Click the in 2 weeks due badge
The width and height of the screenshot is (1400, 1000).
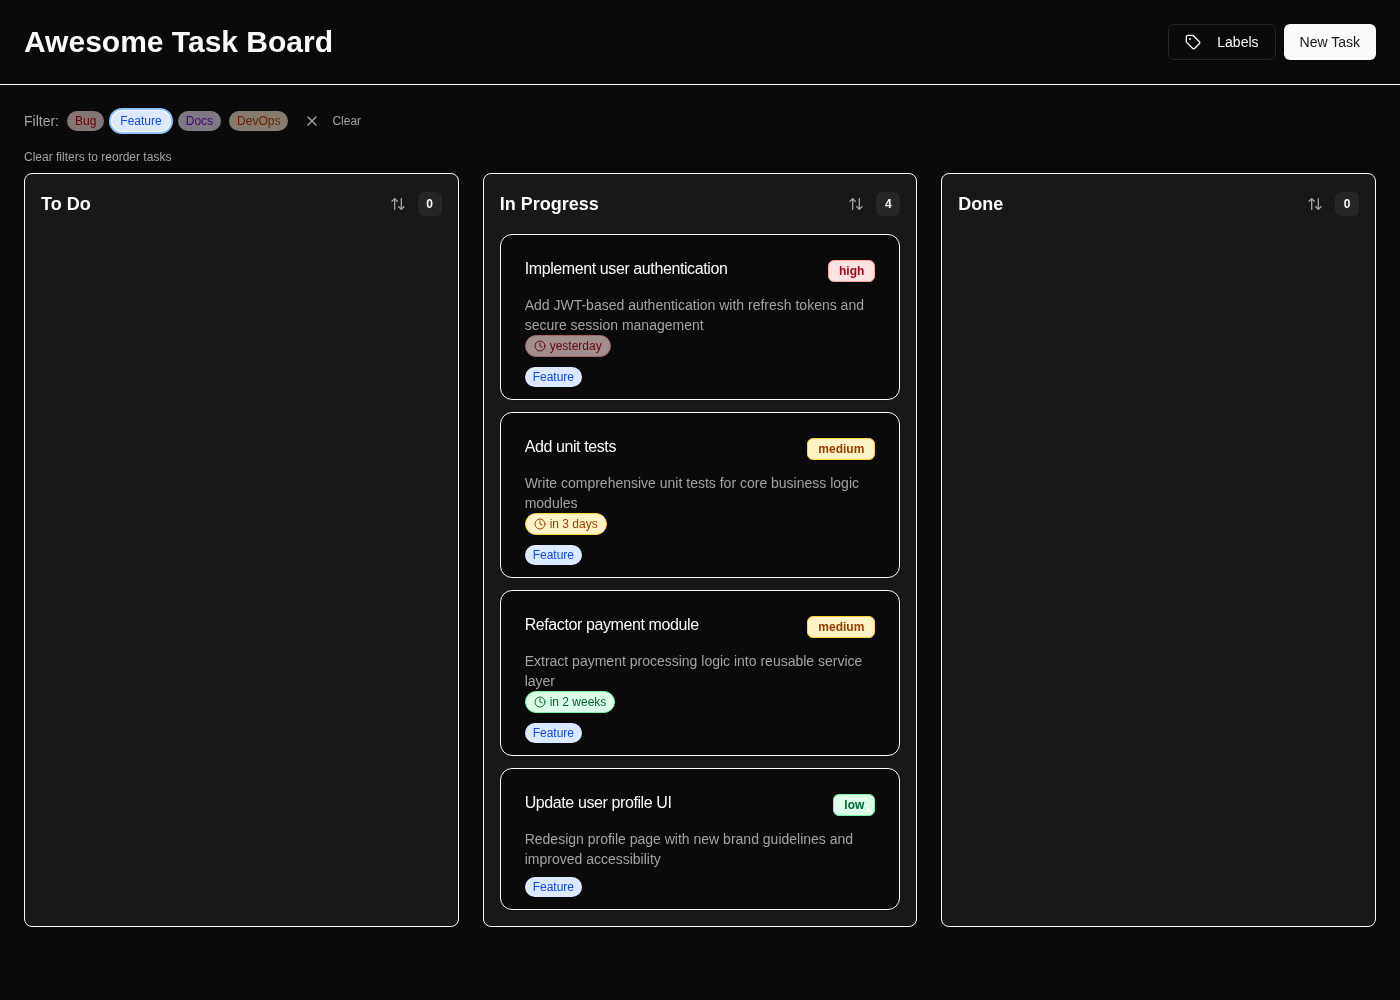[570, 702]
